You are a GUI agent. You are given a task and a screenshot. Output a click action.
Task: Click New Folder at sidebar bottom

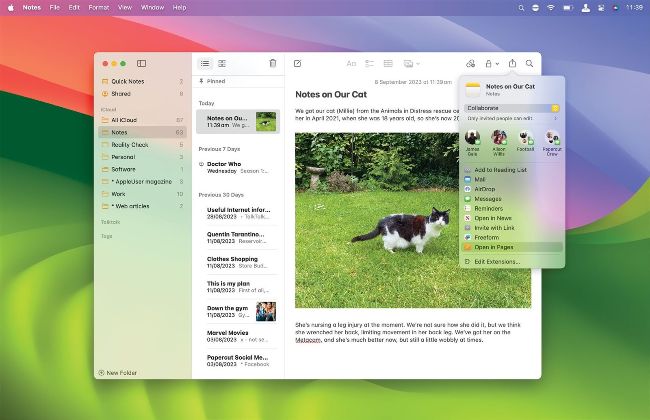[120, 372]
